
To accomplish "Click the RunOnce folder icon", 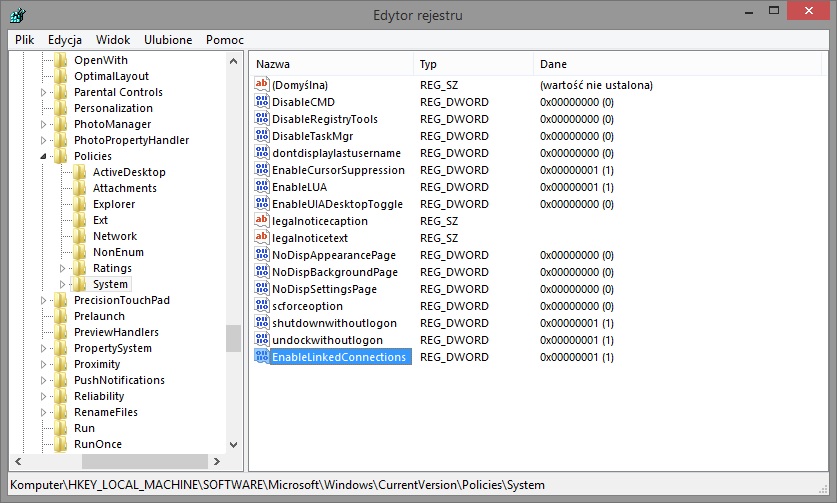I will point(61,444).
